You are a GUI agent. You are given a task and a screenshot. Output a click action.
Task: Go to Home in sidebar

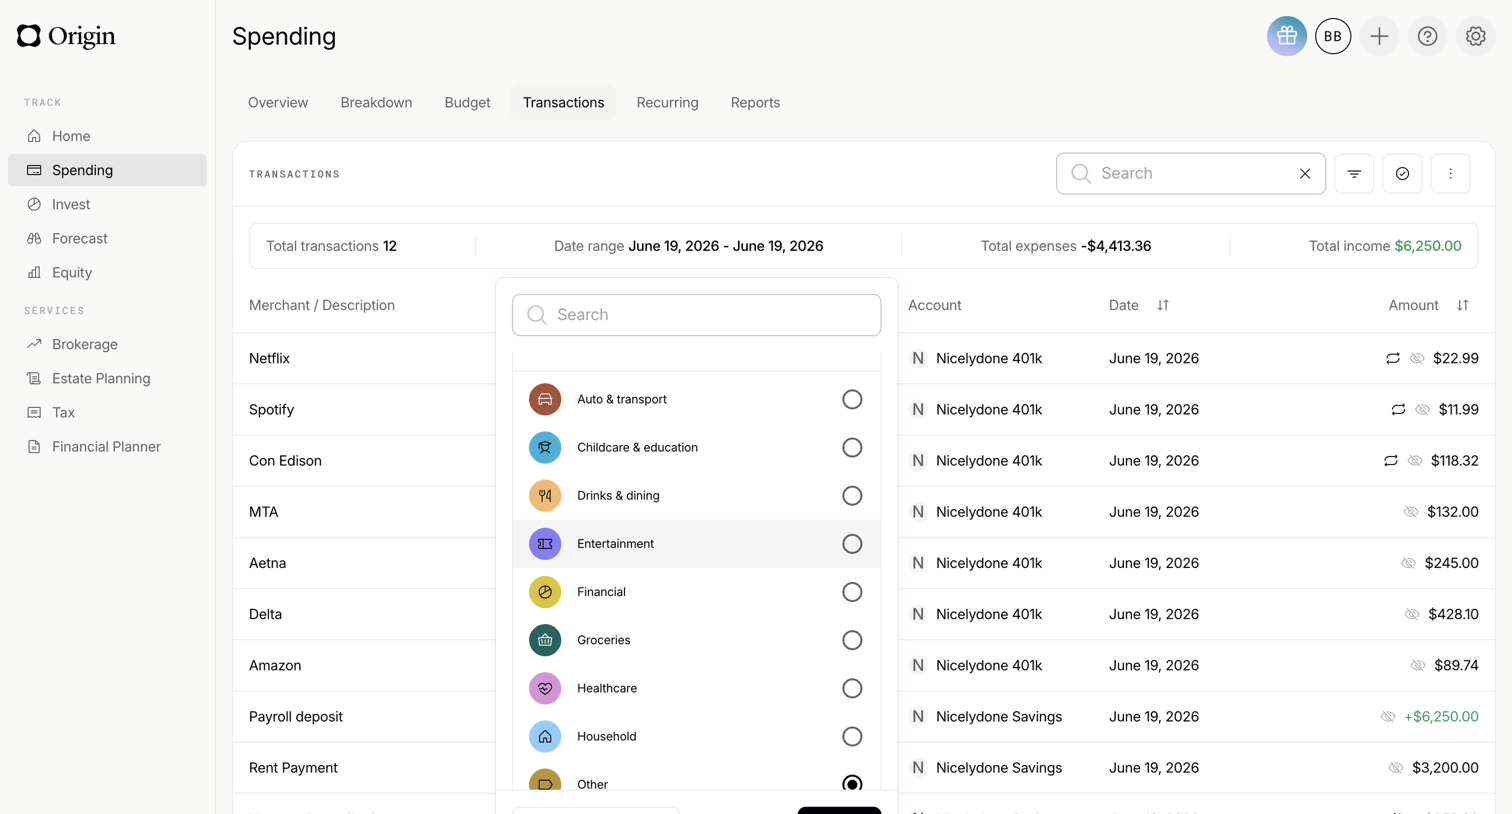point(107,136)
